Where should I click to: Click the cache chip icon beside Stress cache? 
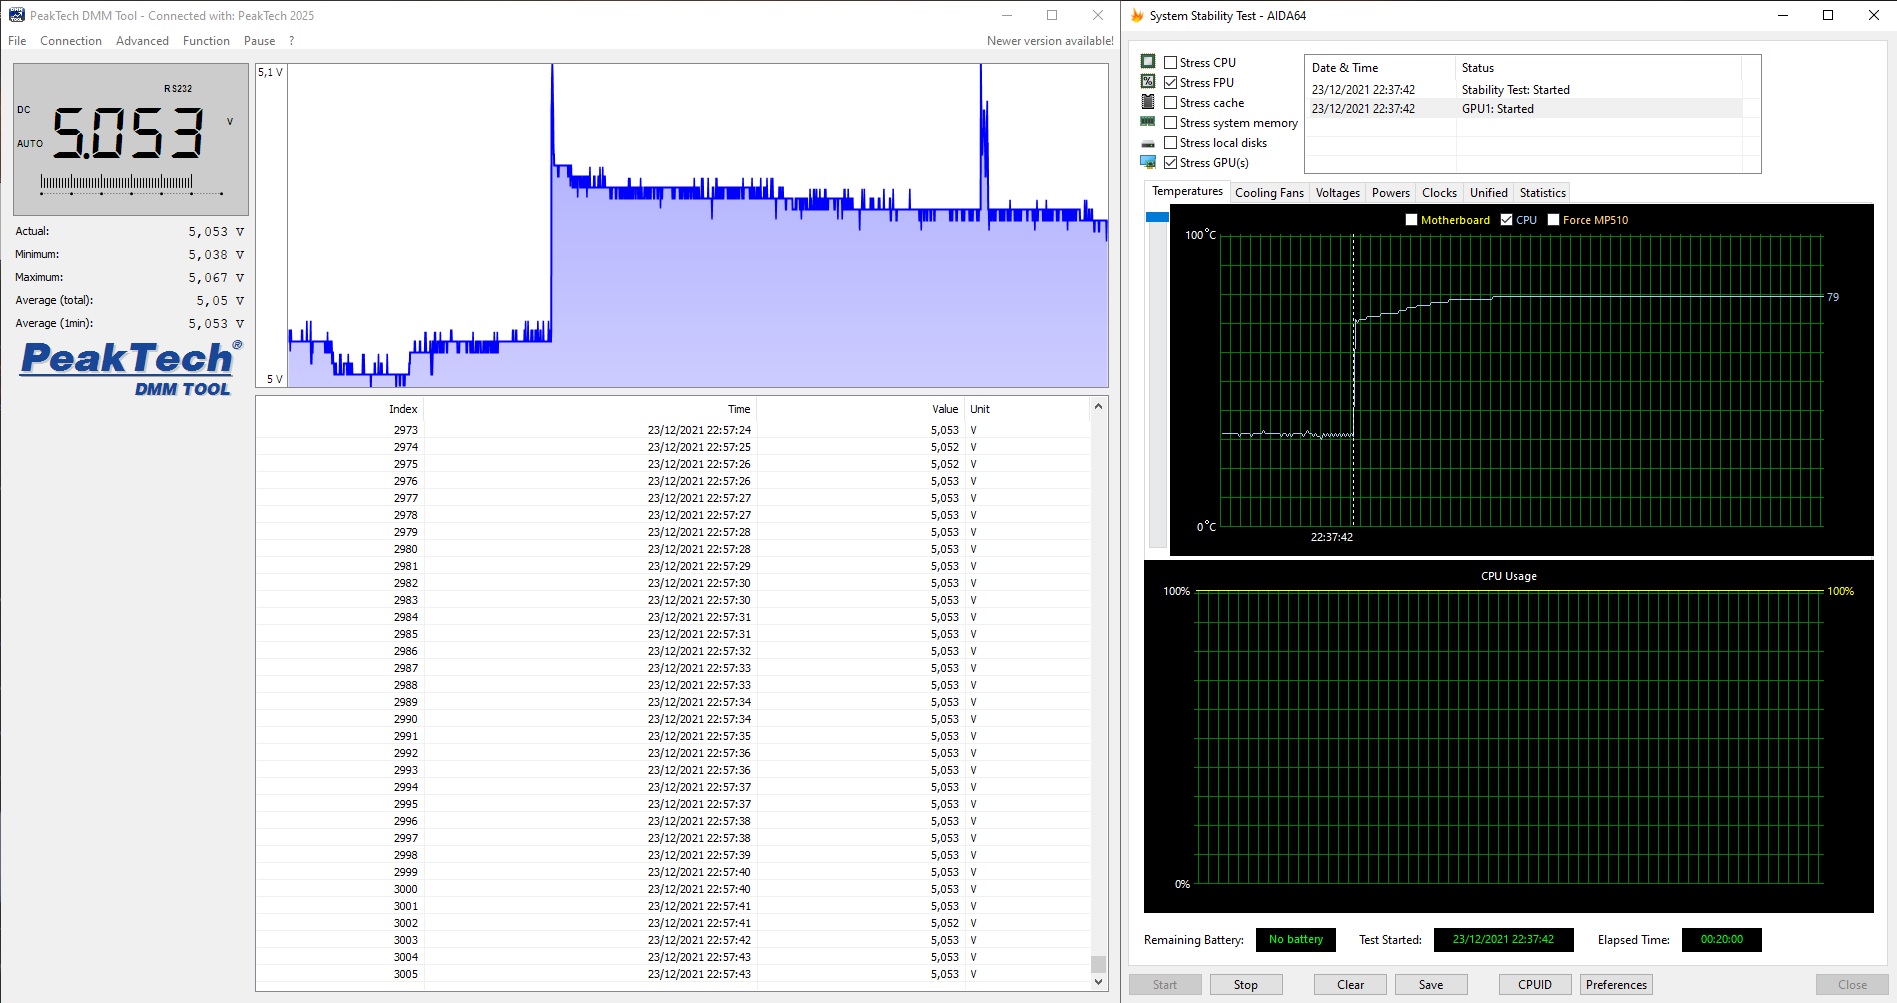(1148, 102)
